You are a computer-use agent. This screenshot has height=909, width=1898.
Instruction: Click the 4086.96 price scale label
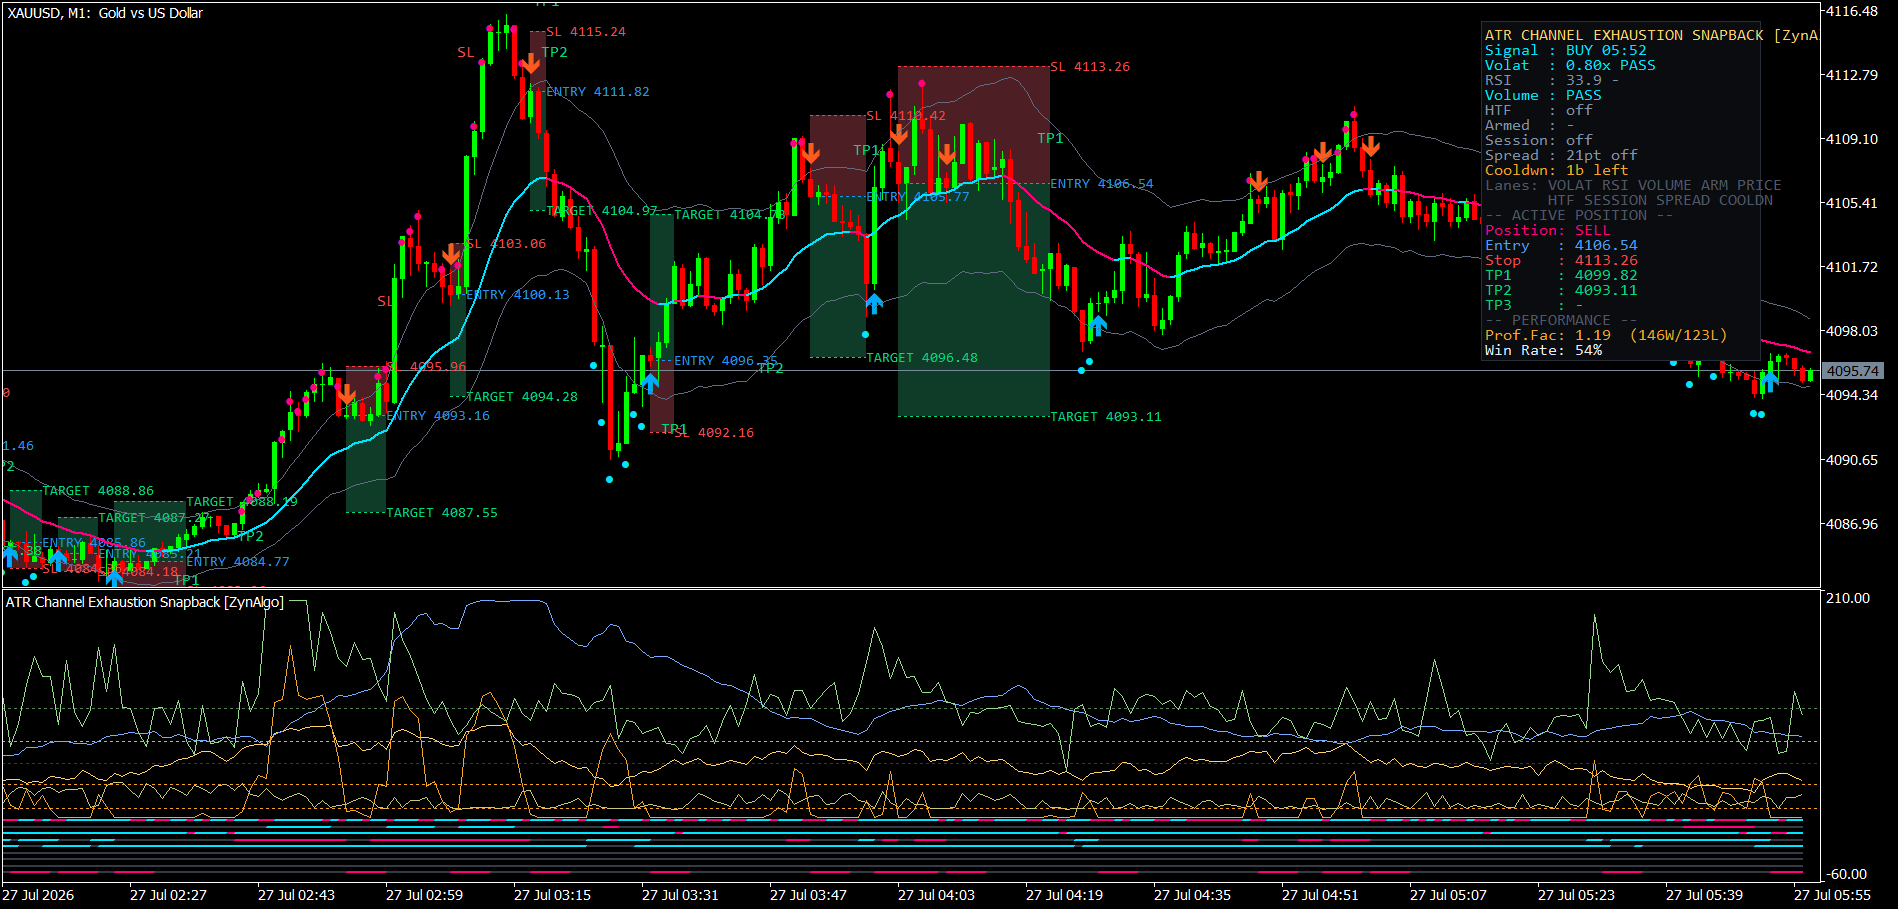[x=1852, y=524]
